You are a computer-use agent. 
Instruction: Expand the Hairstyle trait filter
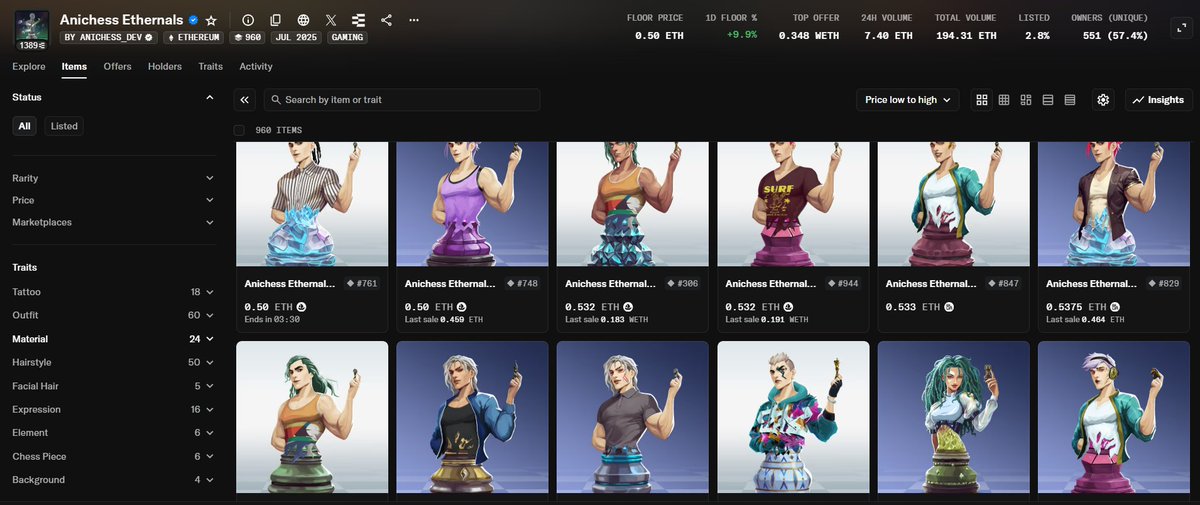click(114, 362)
